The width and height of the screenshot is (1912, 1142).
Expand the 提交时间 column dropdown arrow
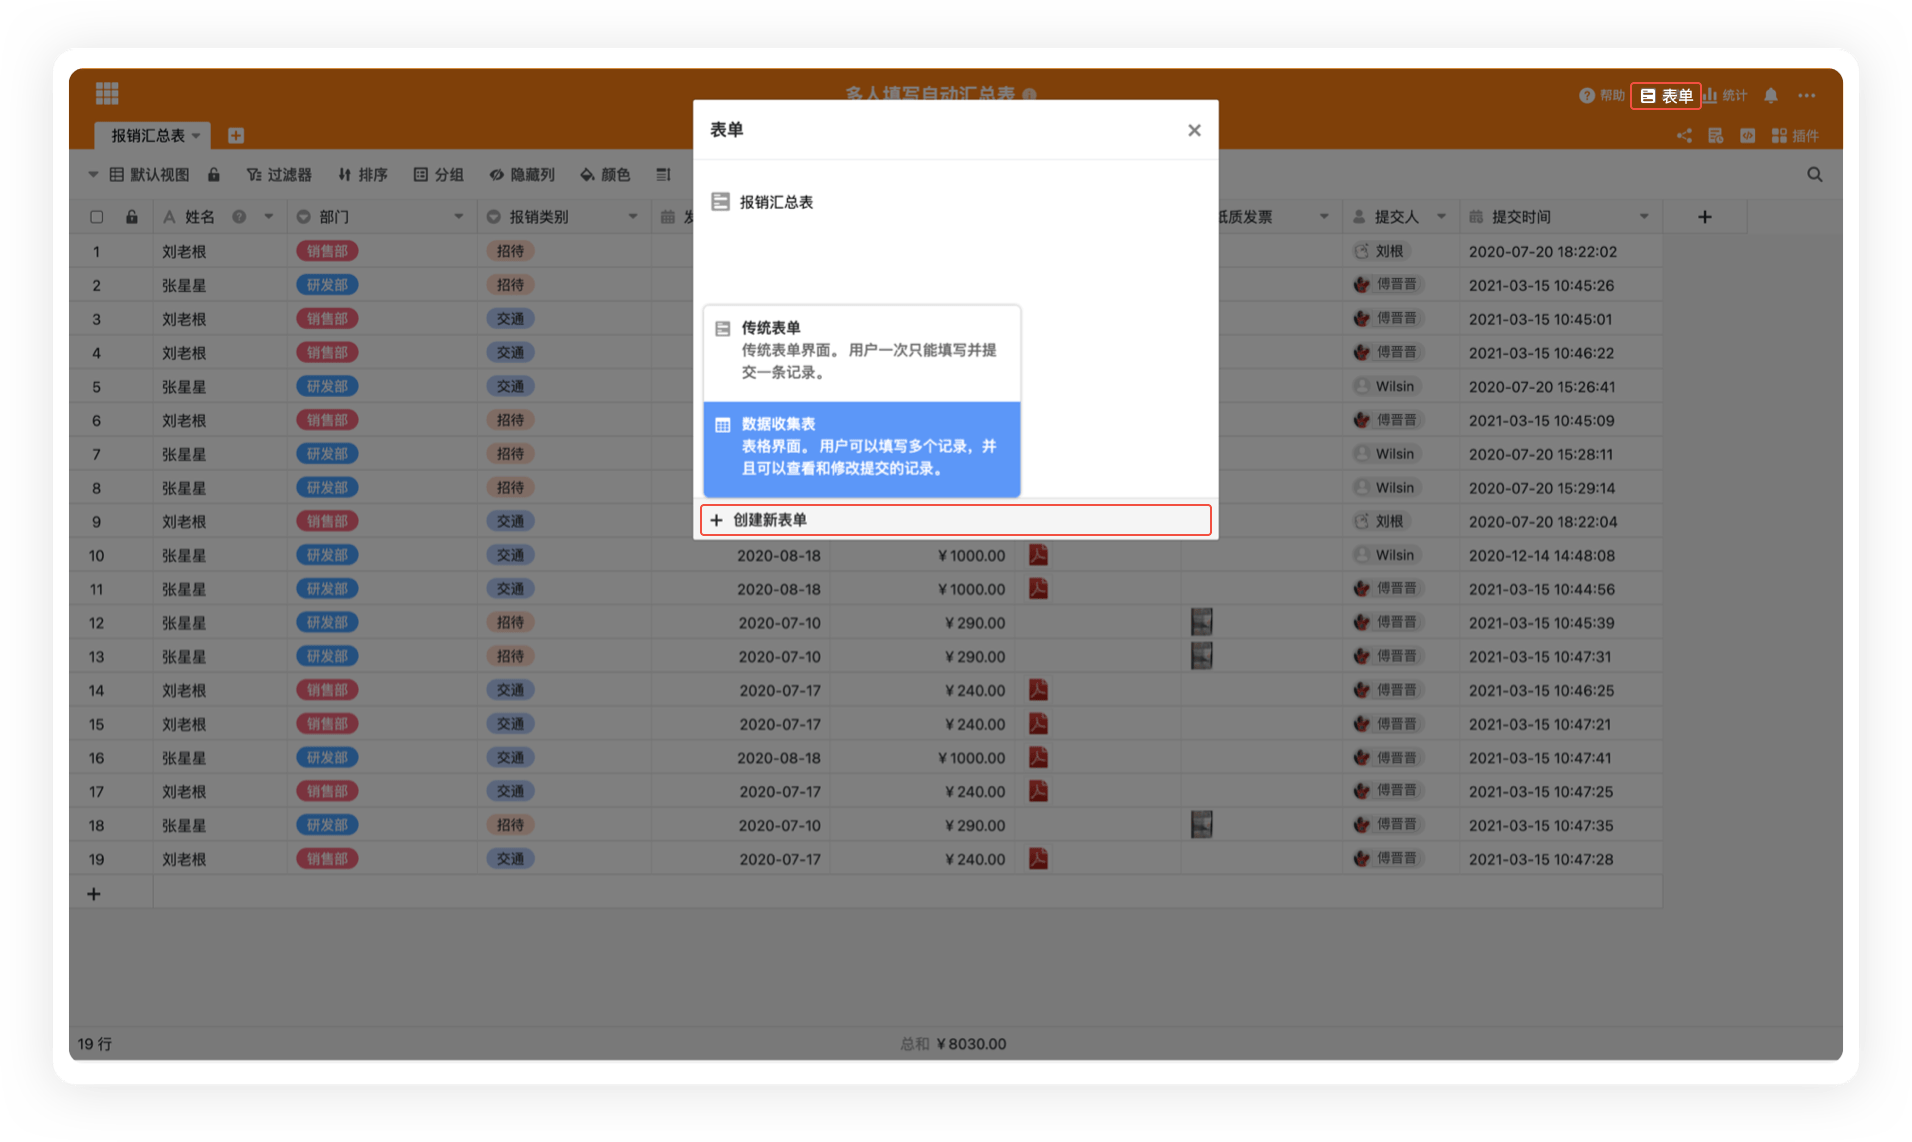click(1644, 217)
